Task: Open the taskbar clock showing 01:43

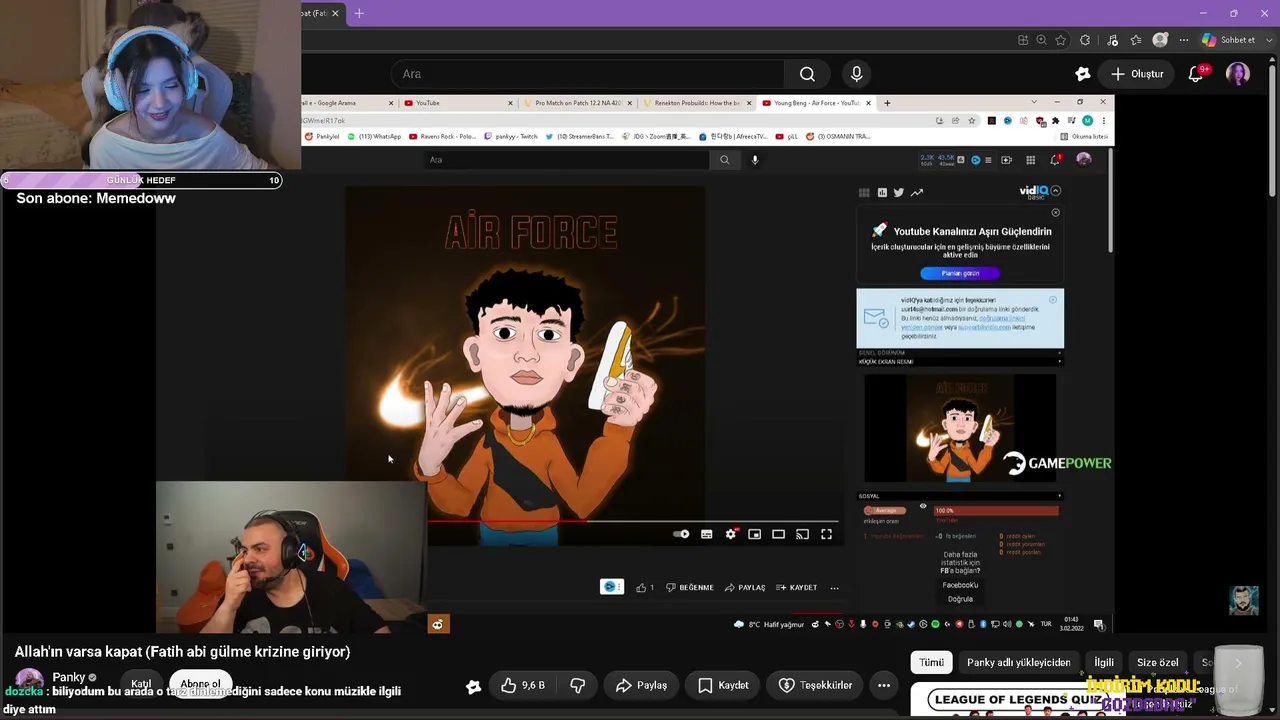Action: [1072, 624]
